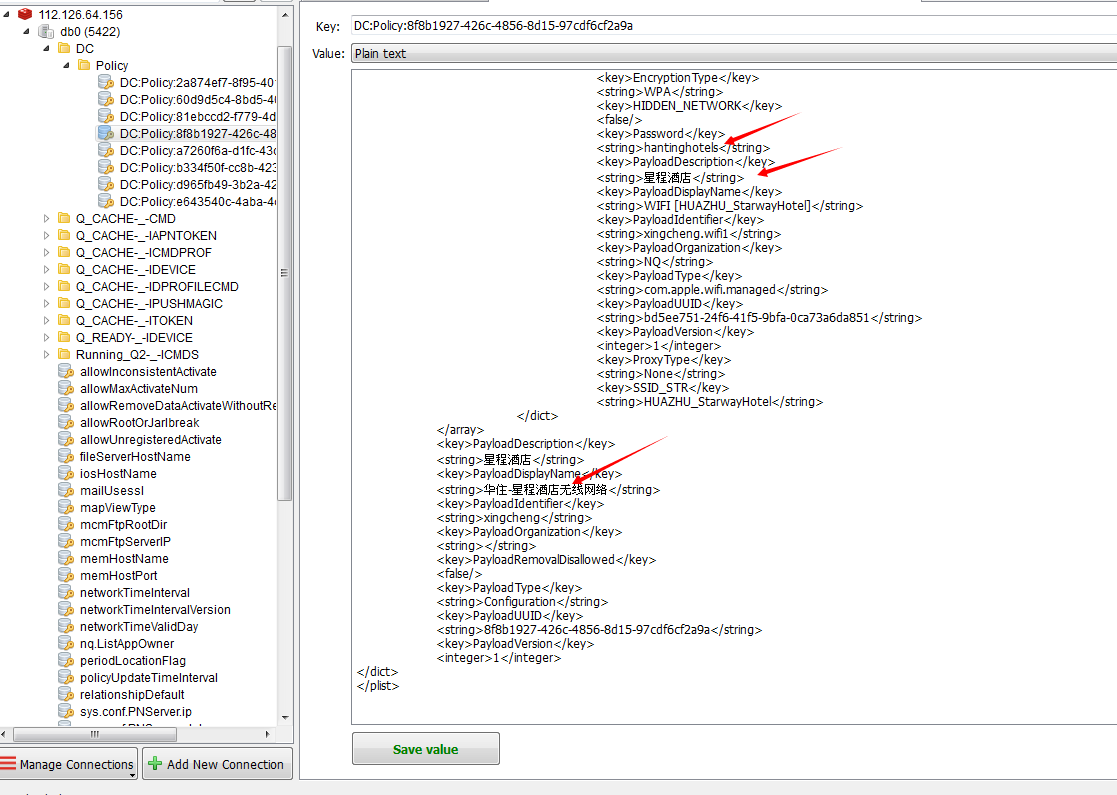Select the iosHostName key

pyautogui.click(x=118, y=474)
